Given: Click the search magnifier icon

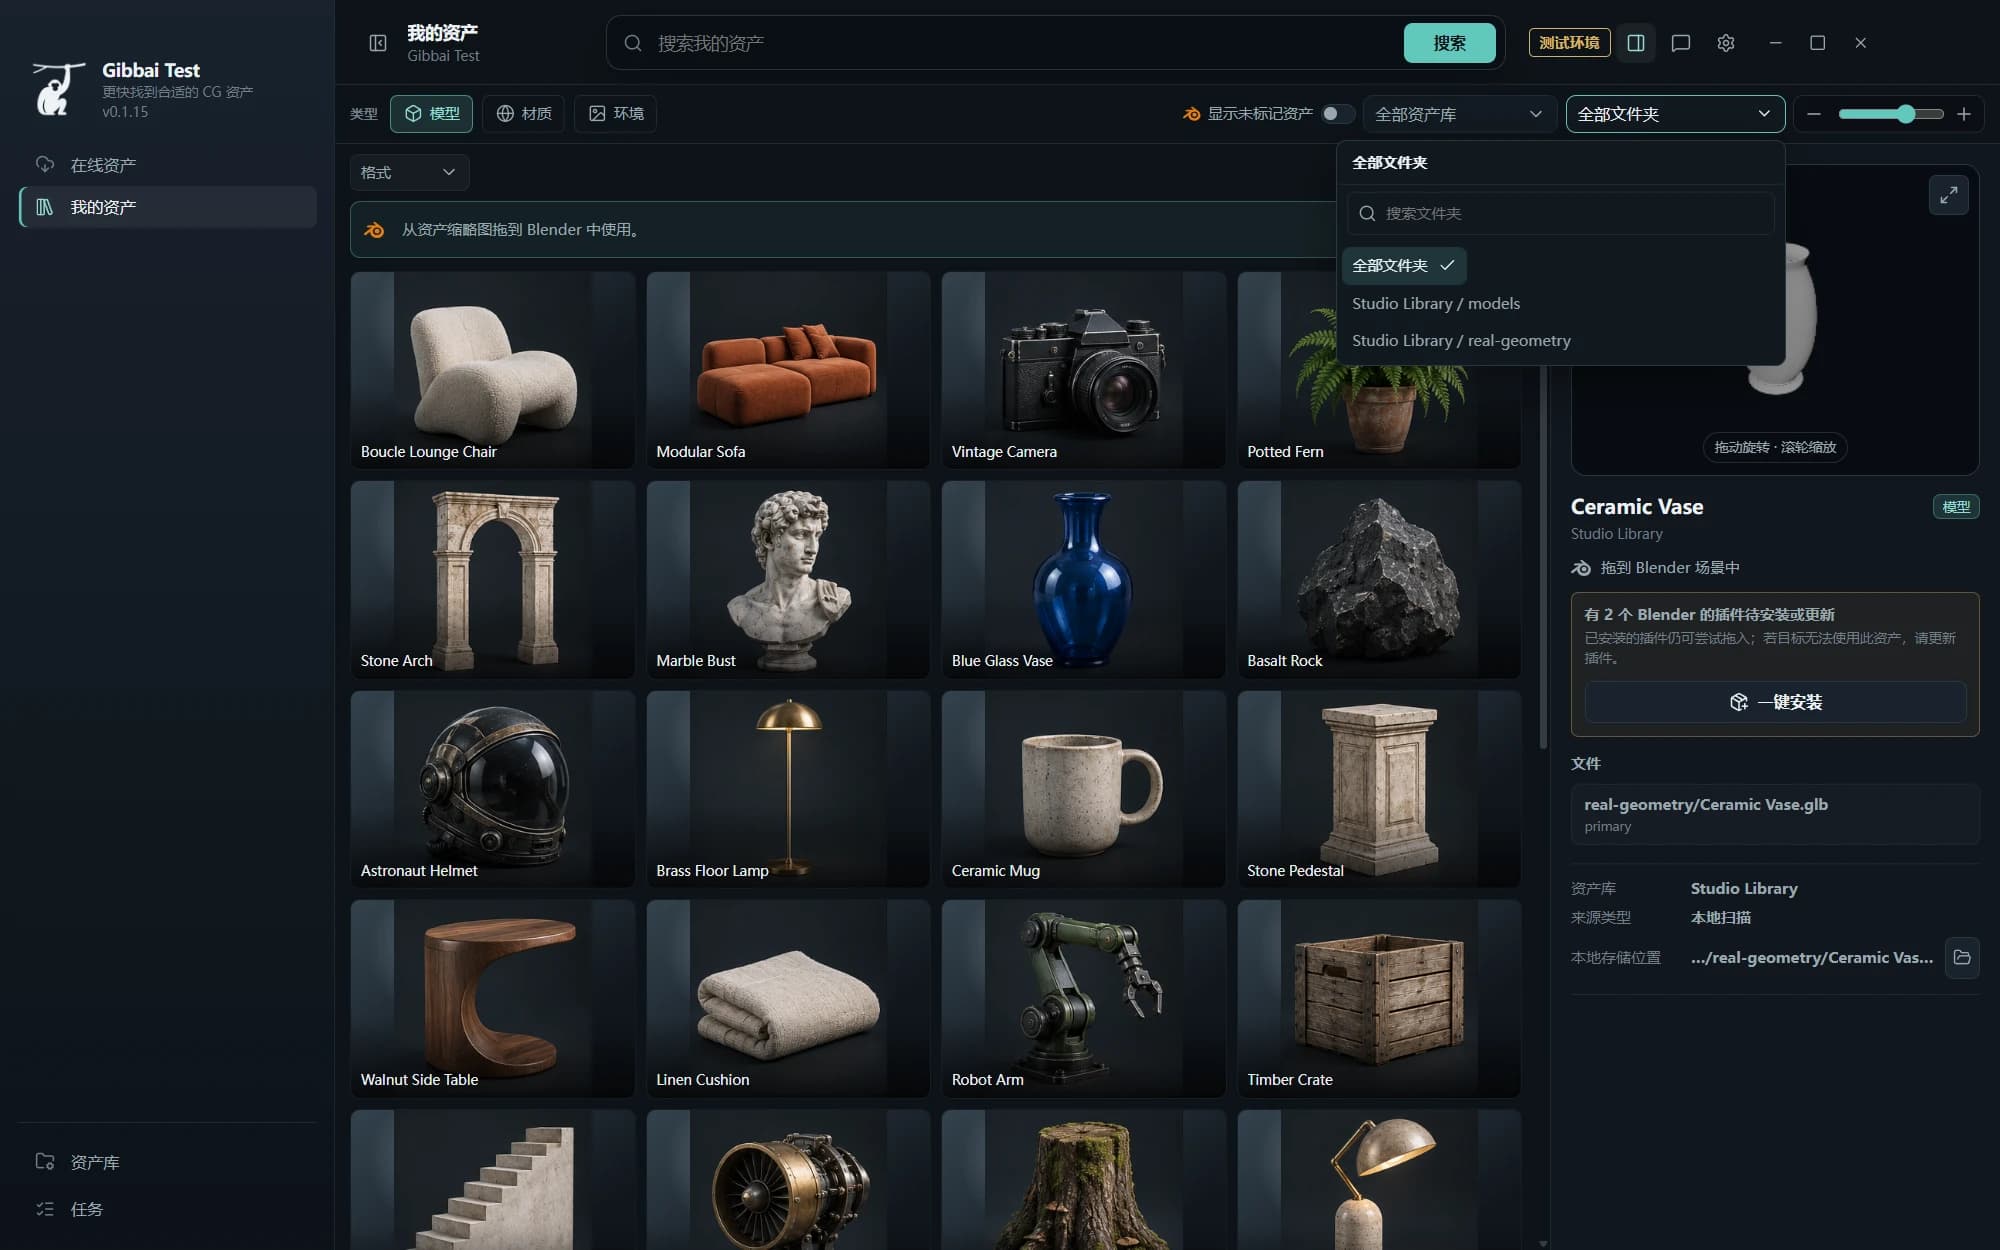Looking at the screenshot, I should tap(632, 43).
